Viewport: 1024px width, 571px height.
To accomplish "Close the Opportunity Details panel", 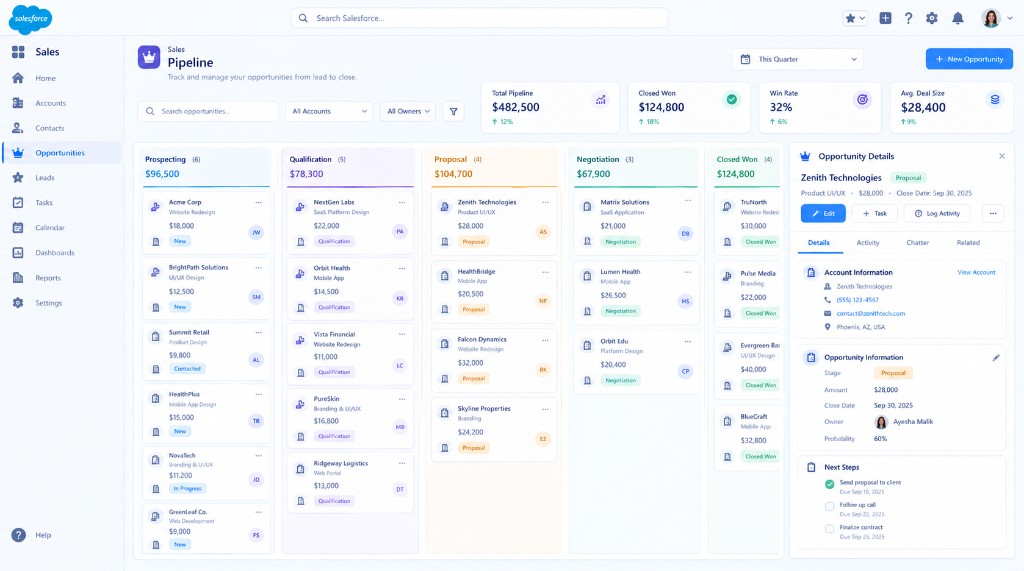I will coord(1002,156).
